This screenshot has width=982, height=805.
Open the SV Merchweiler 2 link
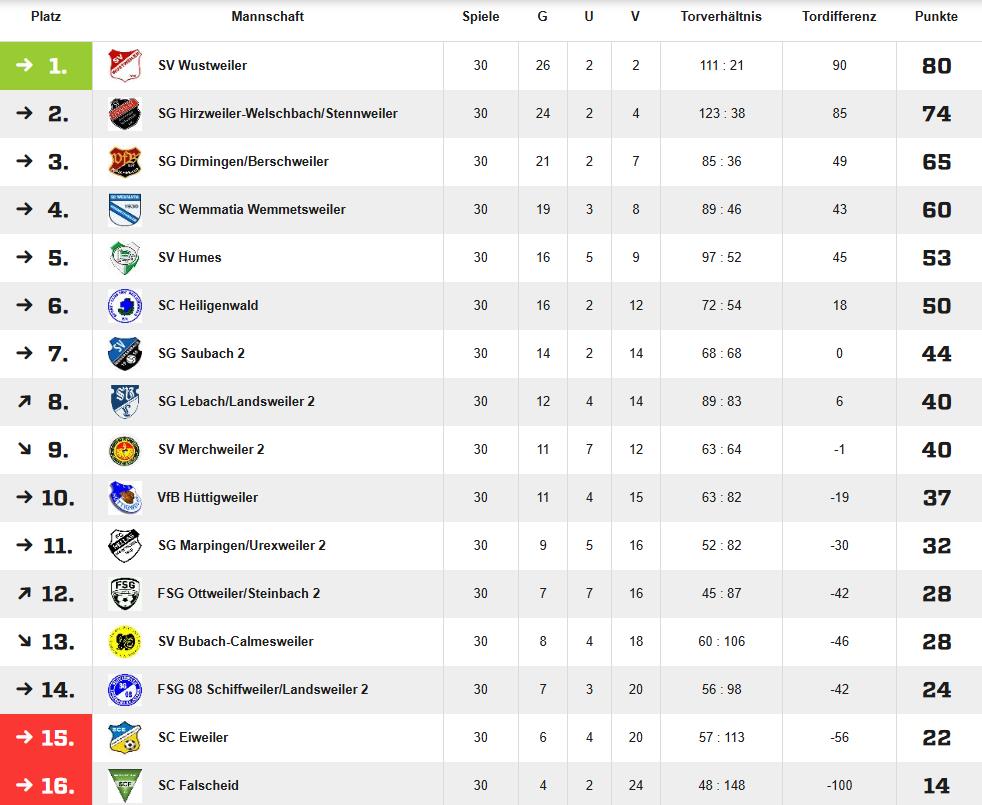point(211,450)
